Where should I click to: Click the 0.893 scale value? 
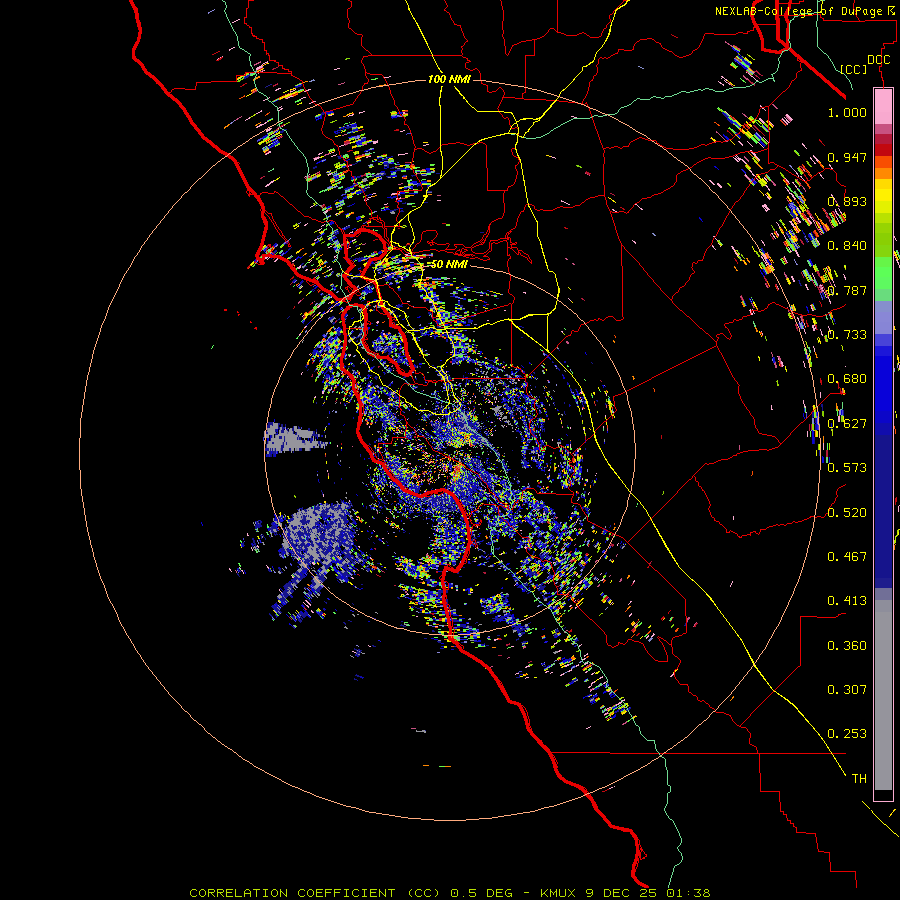click(847, 201)
